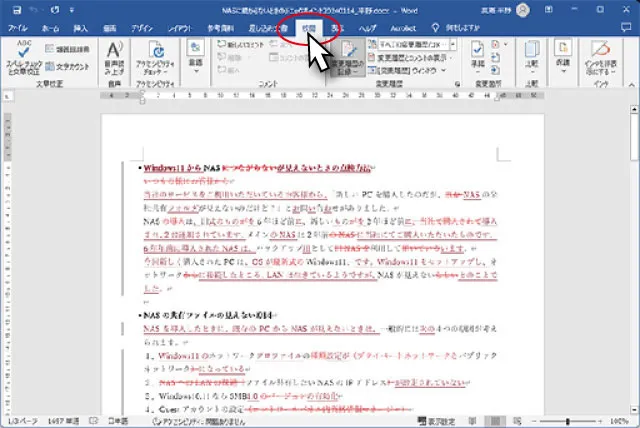The width and height of the screenshot is (640, 428).
Task: Open the Reject dropdown arrow
Action: point(506,44)
